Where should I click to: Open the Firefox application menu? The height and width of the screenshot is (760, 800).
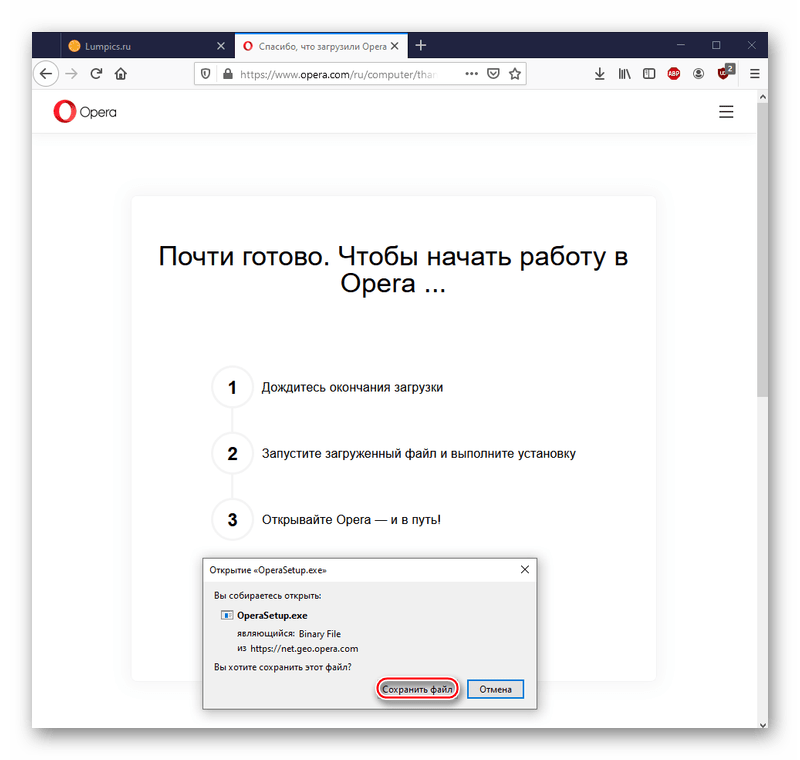pos(755,74)
